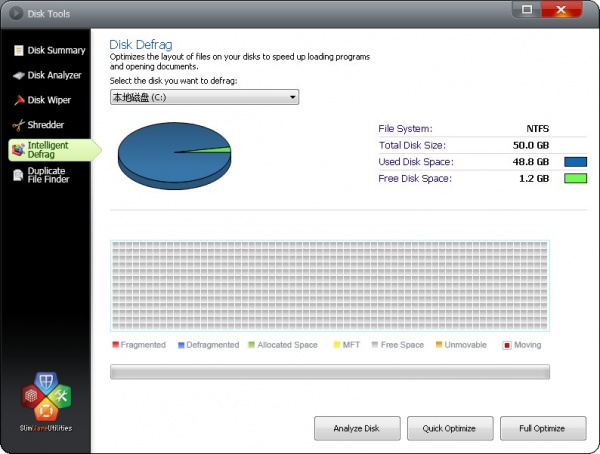Click the green Free Disk Space swatch
The width and height of the screenshot is (600, 454).
(575, 179)
